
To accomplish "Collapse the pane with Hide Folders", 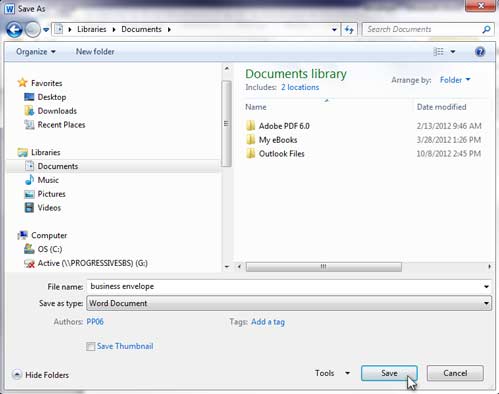I will point(41,375).
